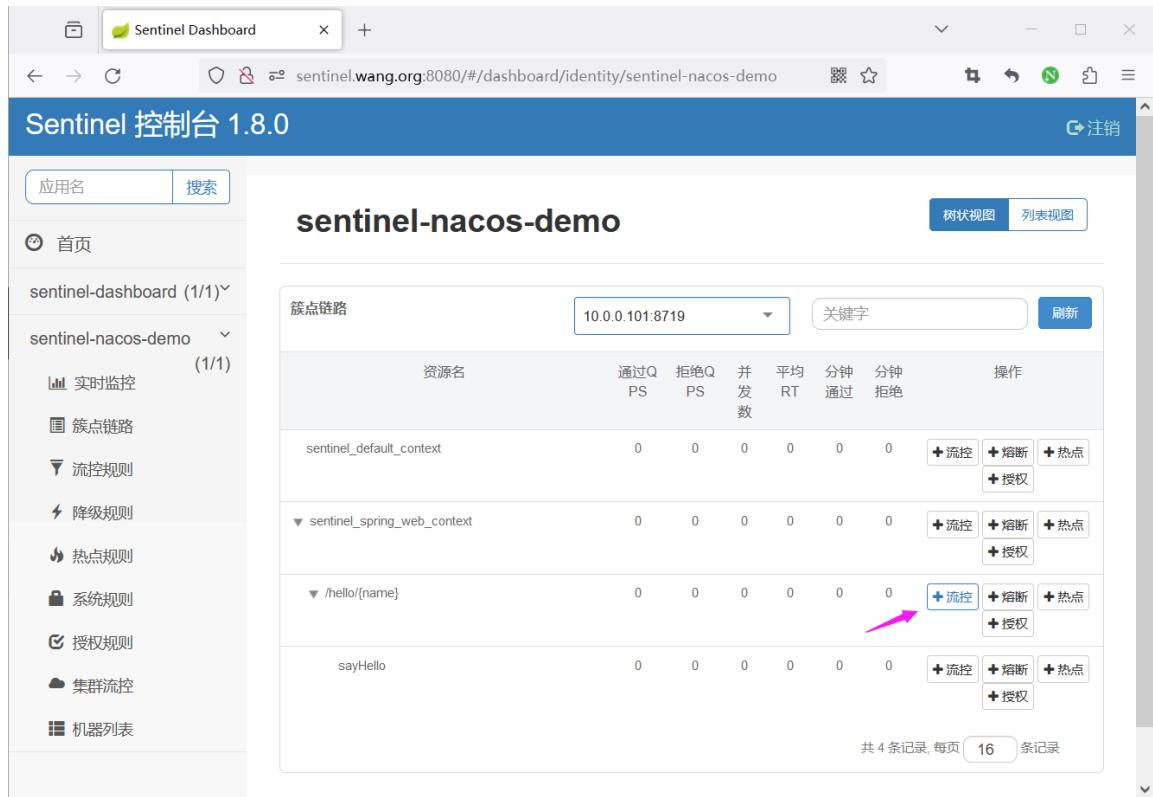This screenshot has width=1153, height=797.
Task: Collapse sentinel_spring_web_context tree node
Action: point(298,522)
